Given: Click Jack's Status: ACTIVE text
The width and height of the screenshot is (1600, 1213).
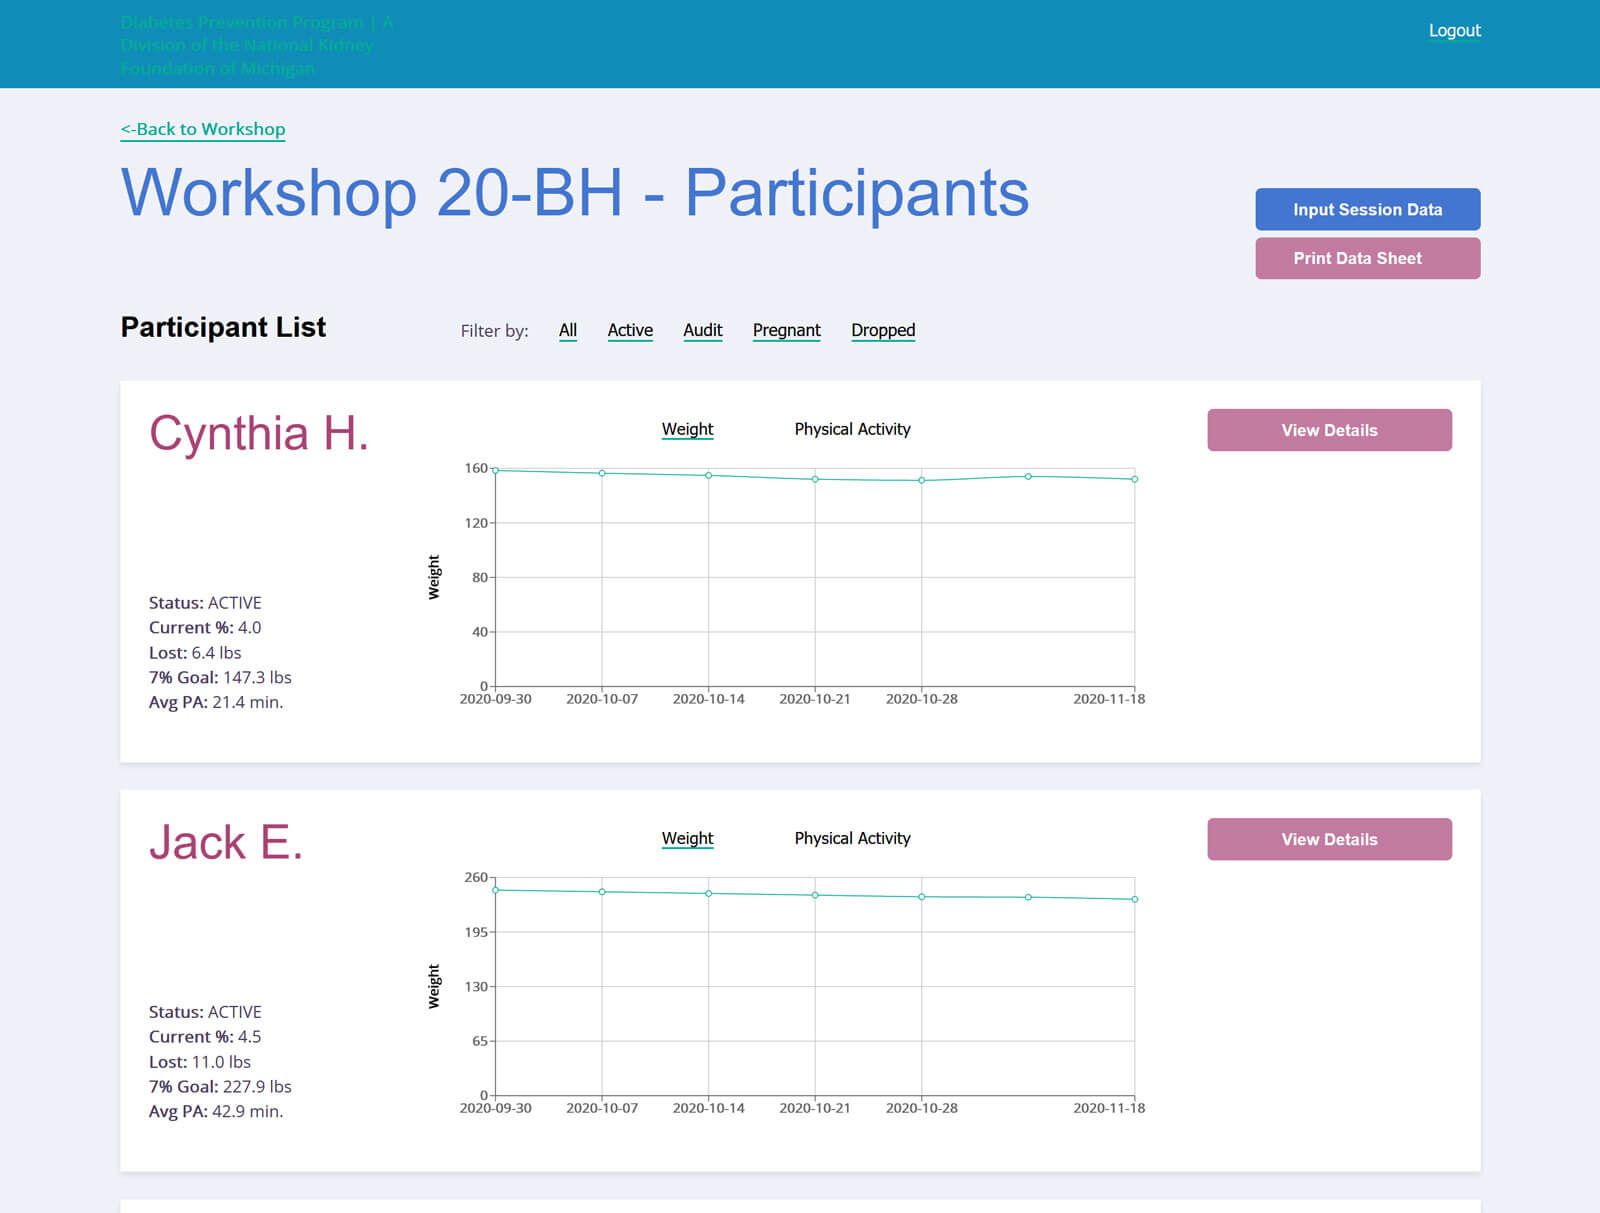Looking at the screenshot, I should click(x=205, y=1012).
